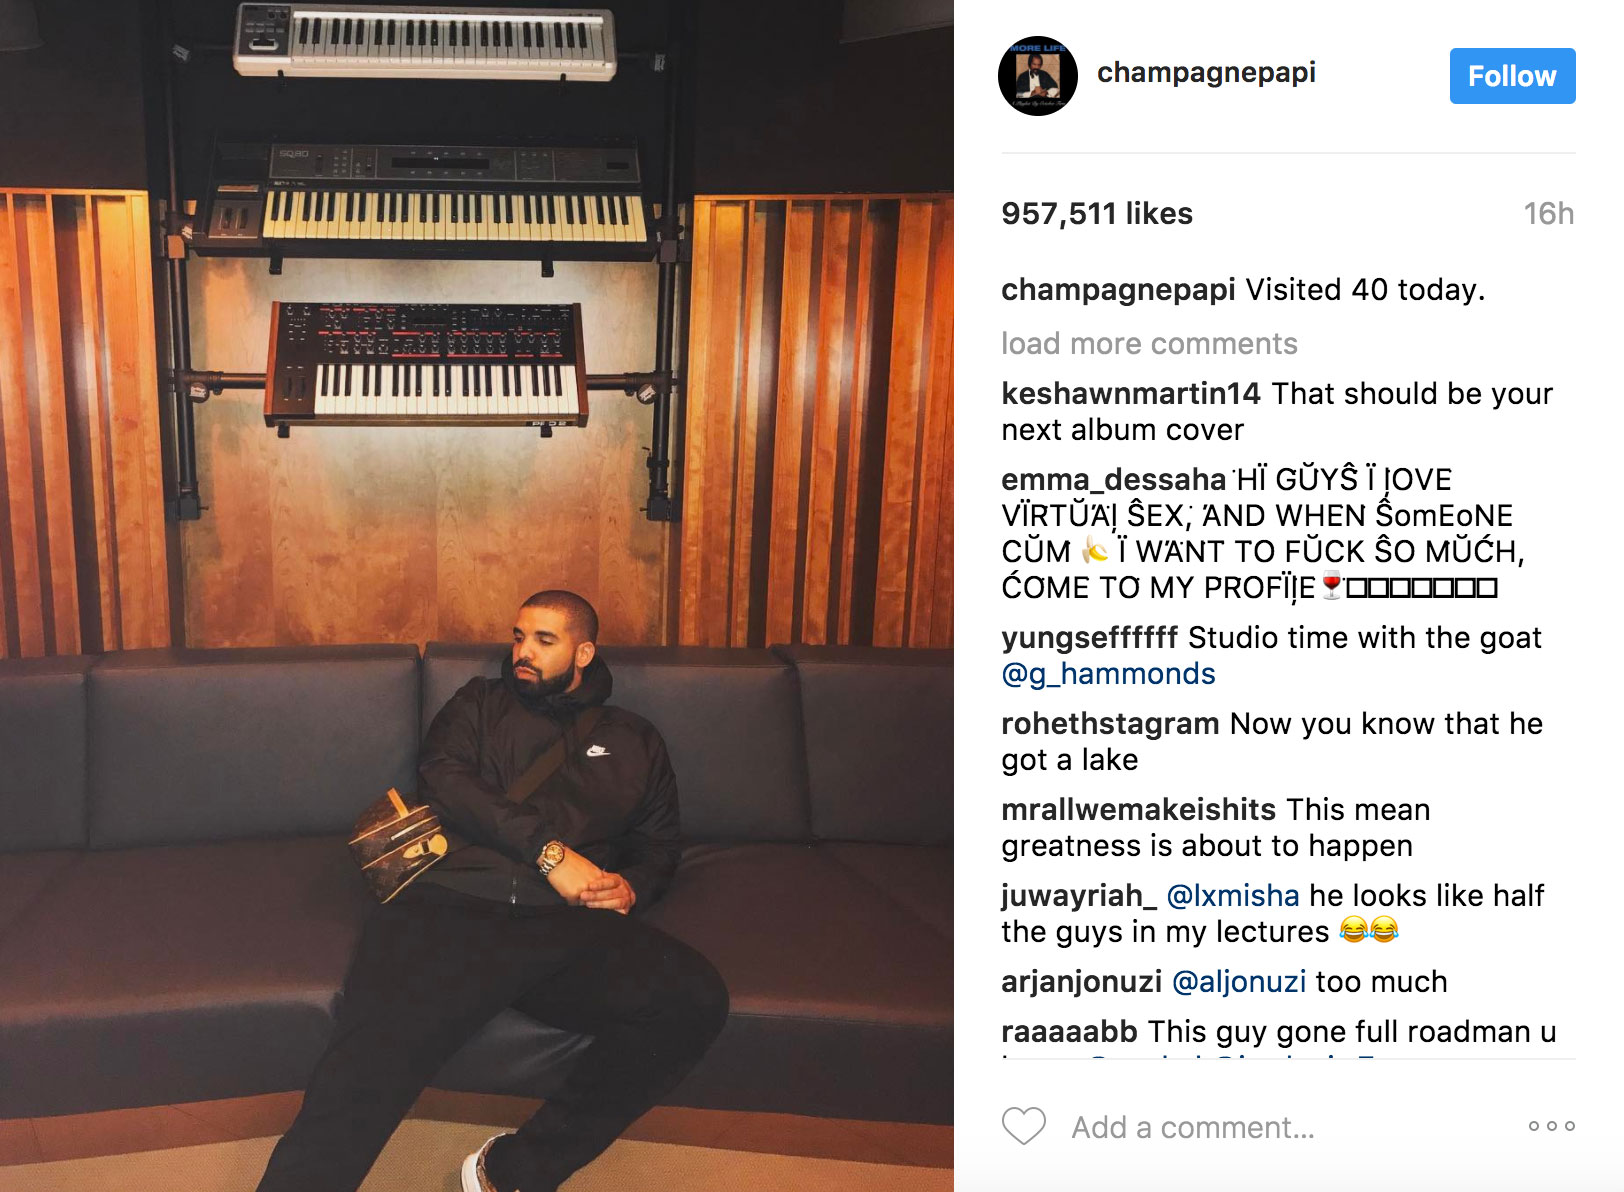Click the heart like icon
The height and width of the screenshot is (1192, 1624).
point(1023,1126)
